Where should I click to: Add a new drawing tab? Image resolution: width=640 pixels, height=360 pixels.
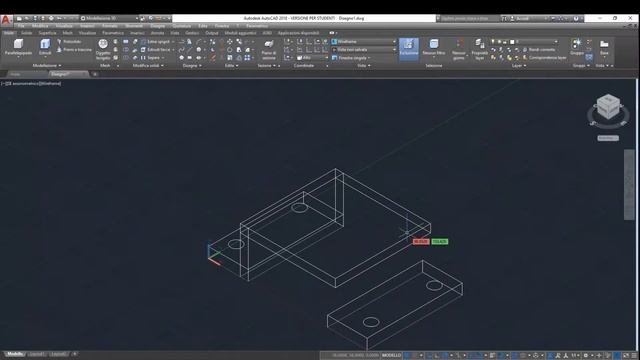point(95,74)
